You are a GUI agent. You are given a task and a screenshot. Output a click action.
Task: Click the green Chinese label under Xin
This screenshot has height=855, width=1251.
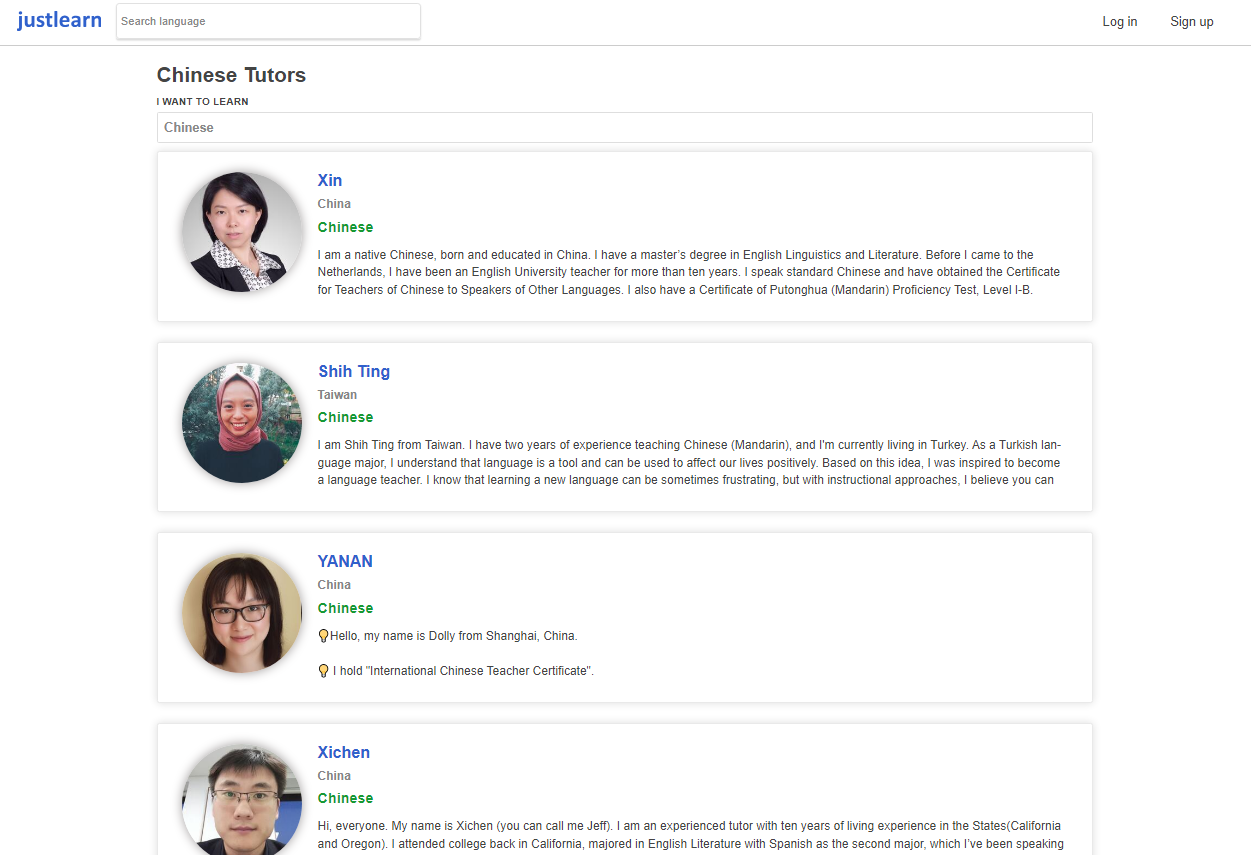click(x=345, y=227)
